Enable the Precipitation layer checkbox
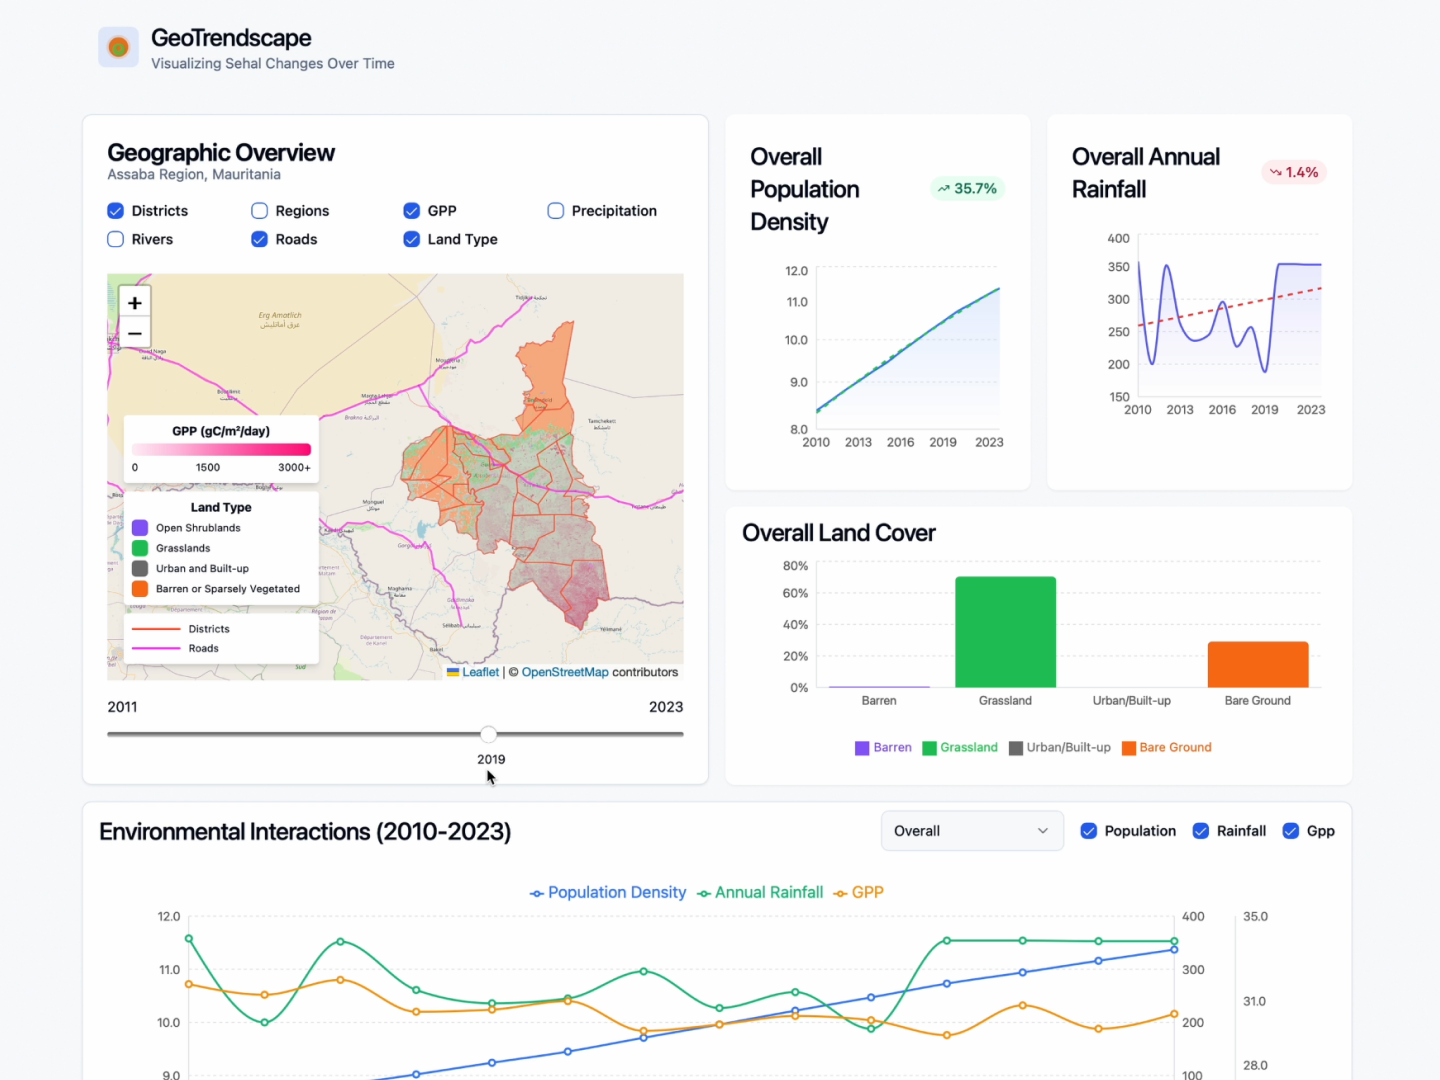Screen dimensions: 1440x1080 pyautogui.click(x=556, y=211)
